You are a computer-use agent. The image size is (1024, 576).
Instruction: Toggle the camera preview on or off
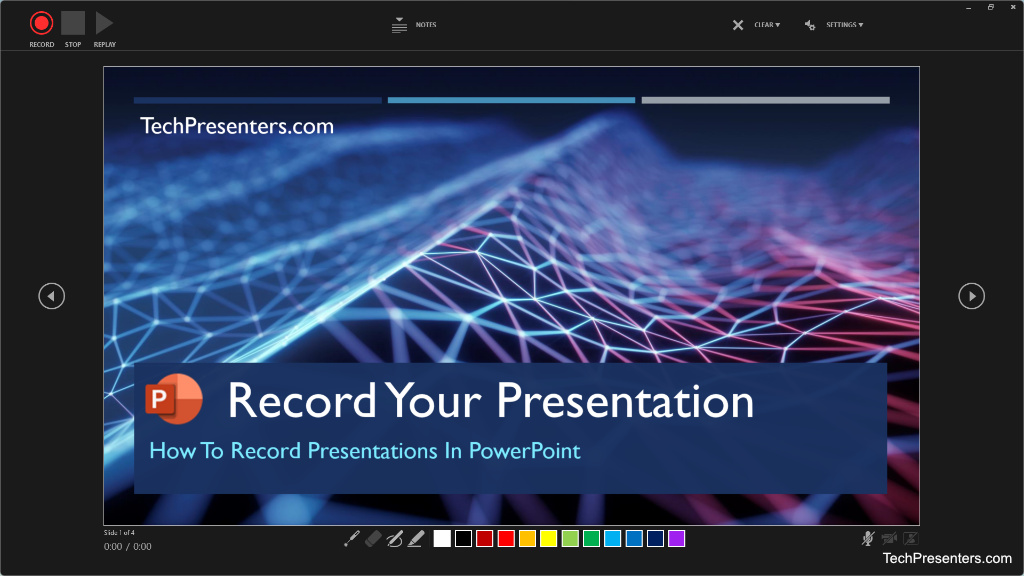click(x=910, y=539)
